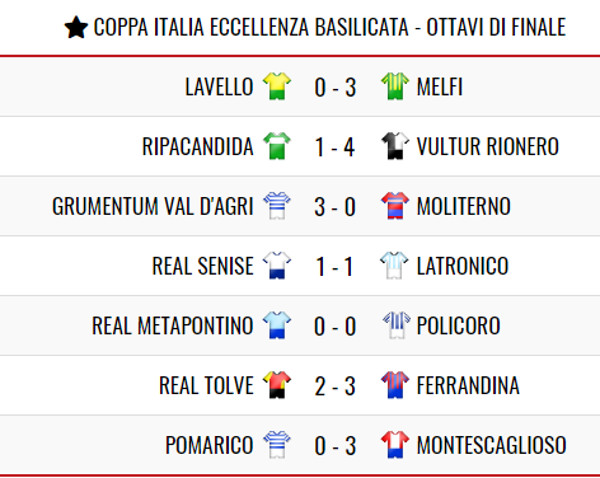Open the Real Senise team link
Image resolution: width=600 pixels, height=478 pixels.
click(x=203, y=266)
